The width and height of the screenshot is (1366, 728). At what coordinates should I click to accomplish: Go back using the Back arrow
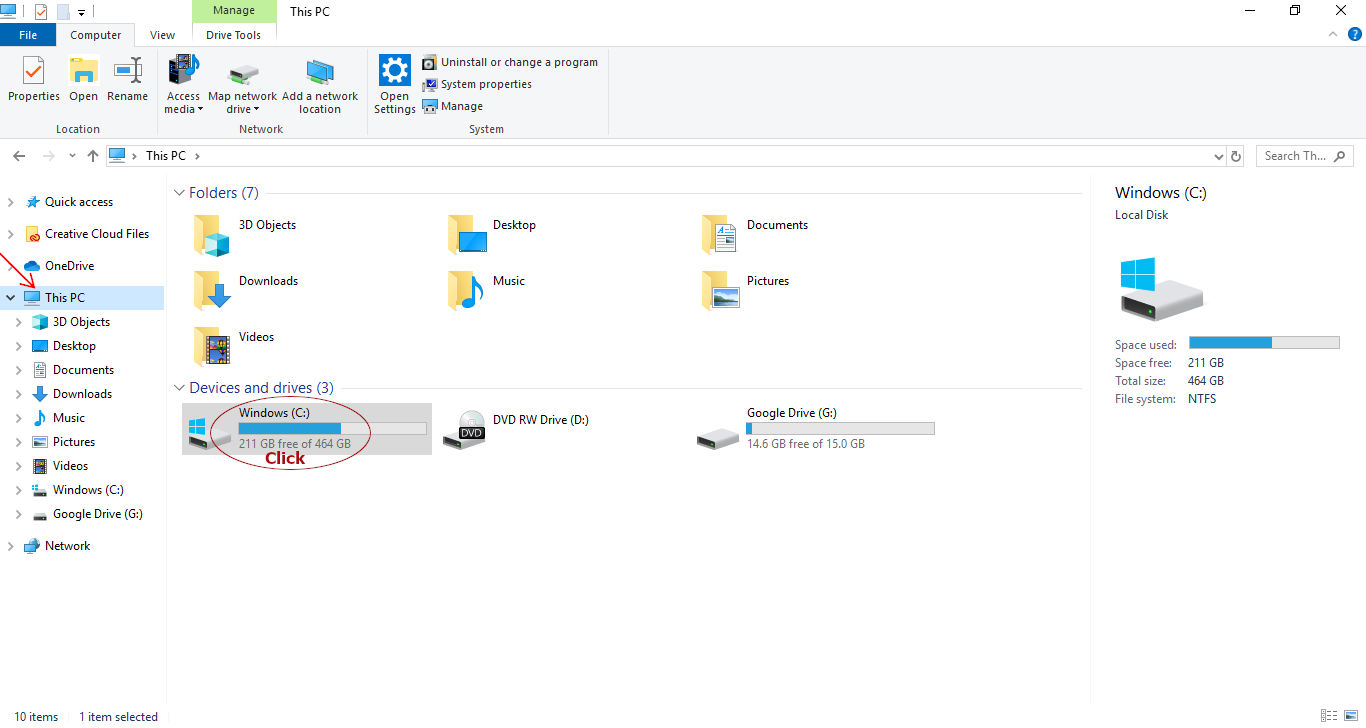(x=18, y=156)
